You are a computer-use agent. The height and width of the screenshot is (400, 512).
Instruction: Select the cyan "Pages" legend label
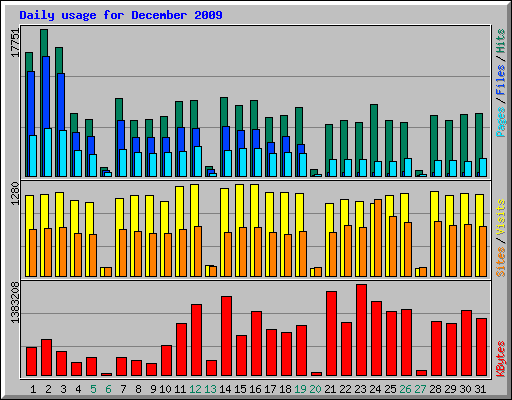501,122
